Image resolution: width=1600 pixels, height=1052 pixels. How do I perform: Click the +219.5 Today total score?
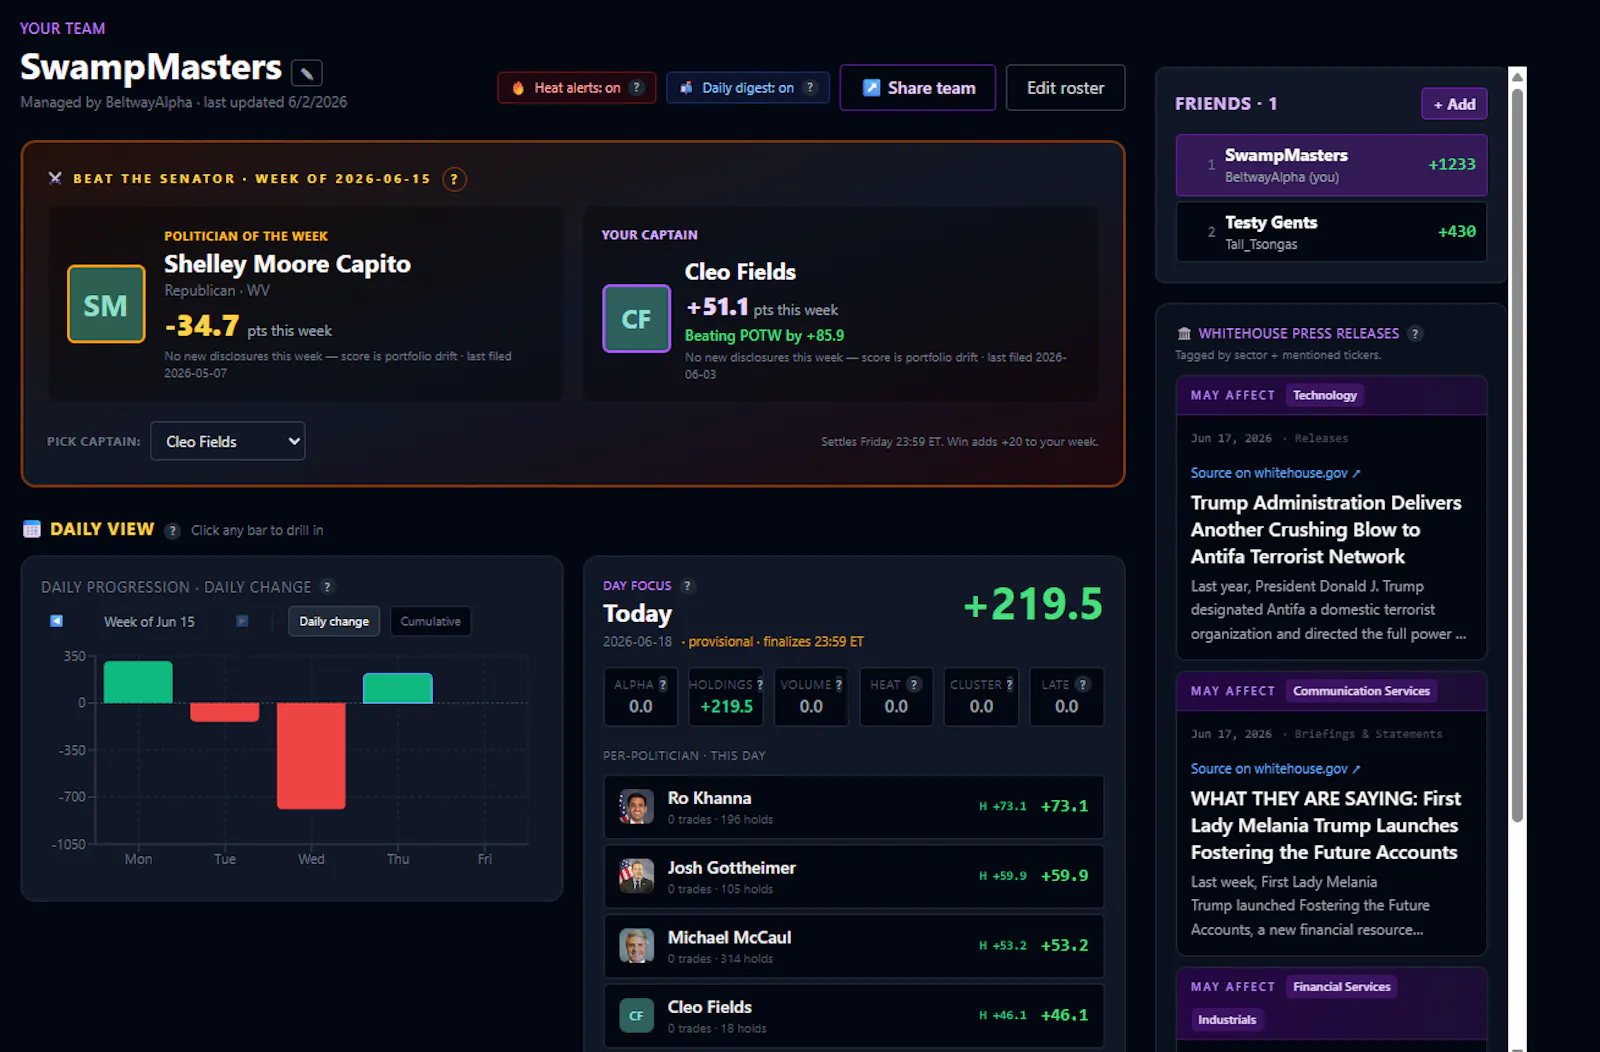point(1032,604)
